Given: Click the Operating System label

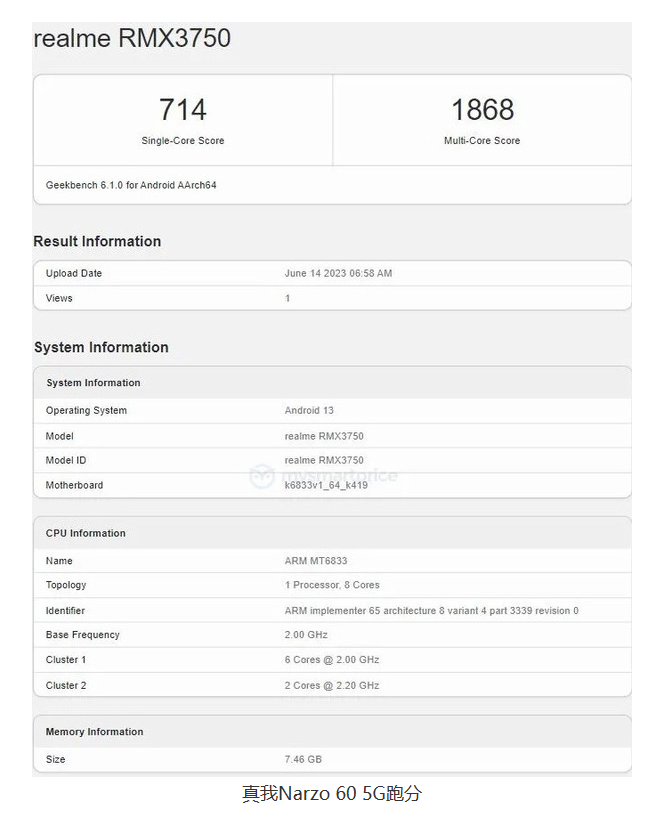Looking at the screenshot, I should click(x=86, y=410).
